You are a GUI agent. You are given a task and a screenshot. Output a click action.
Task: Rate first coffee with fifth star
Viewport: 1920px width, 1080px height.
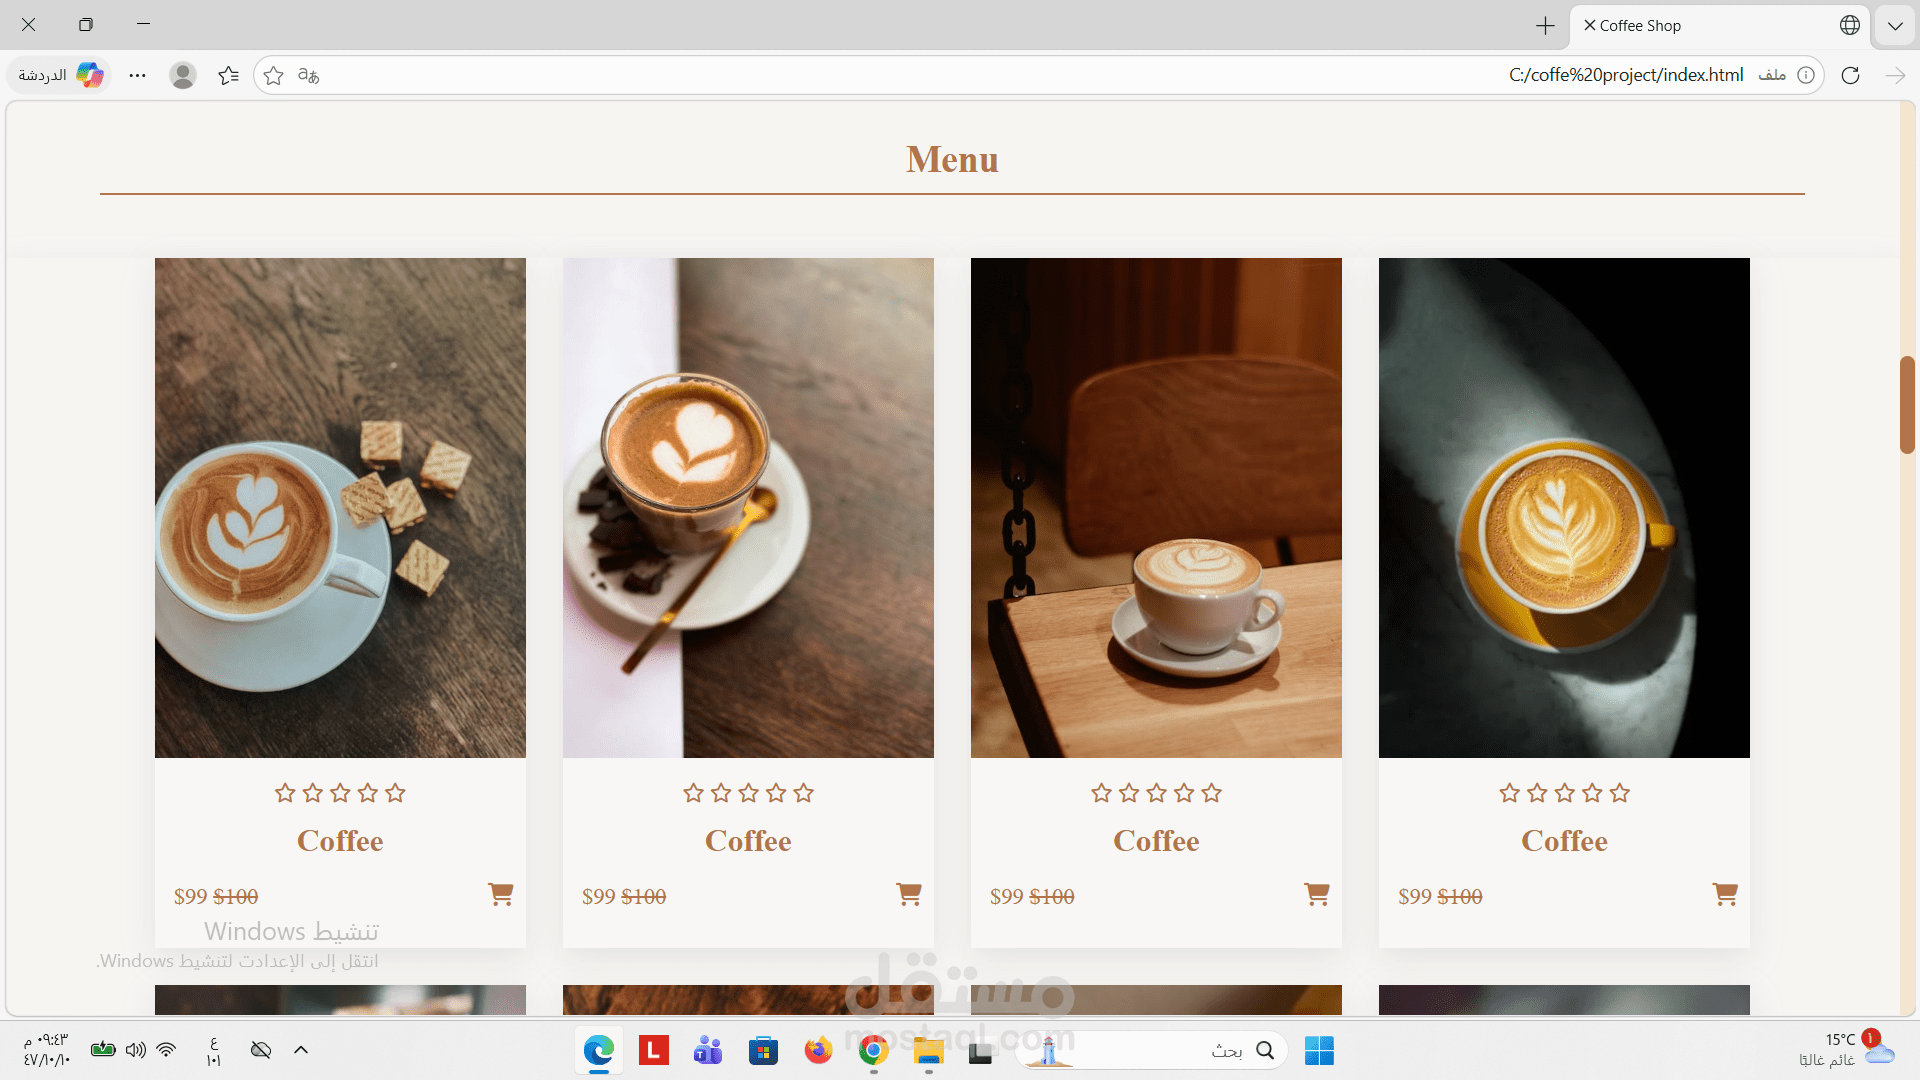[x=395, y=793]
